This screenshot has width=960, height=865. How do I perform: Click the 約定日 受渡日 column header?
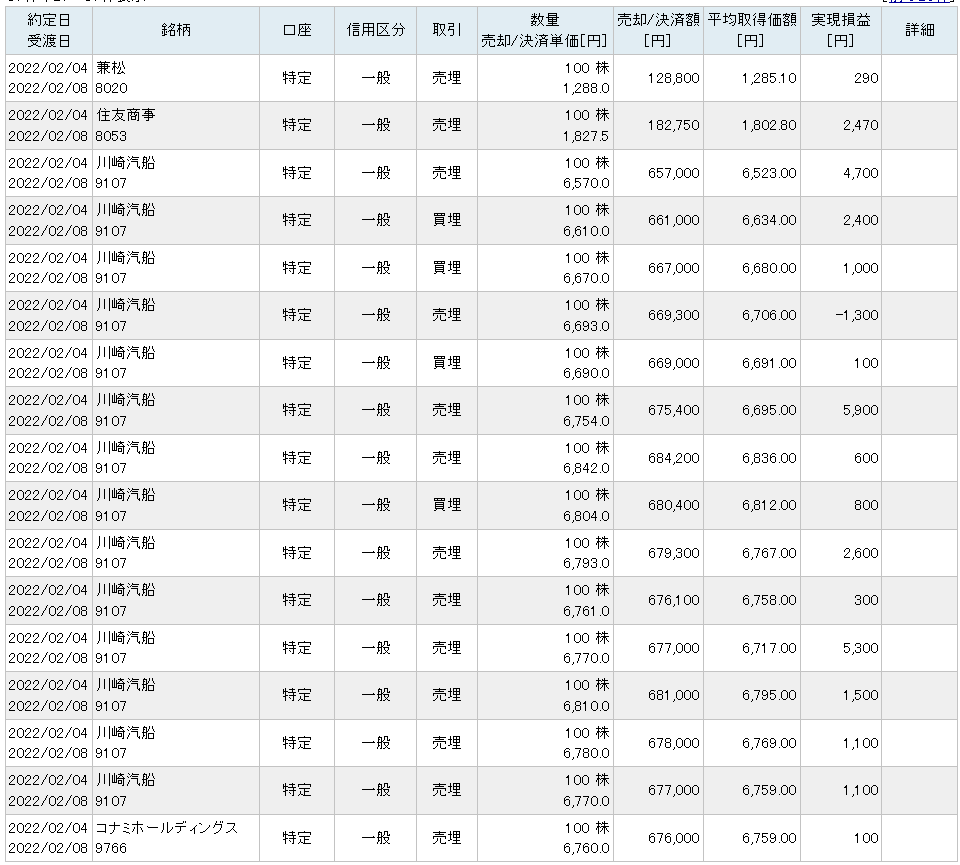(x=49, y=31)
